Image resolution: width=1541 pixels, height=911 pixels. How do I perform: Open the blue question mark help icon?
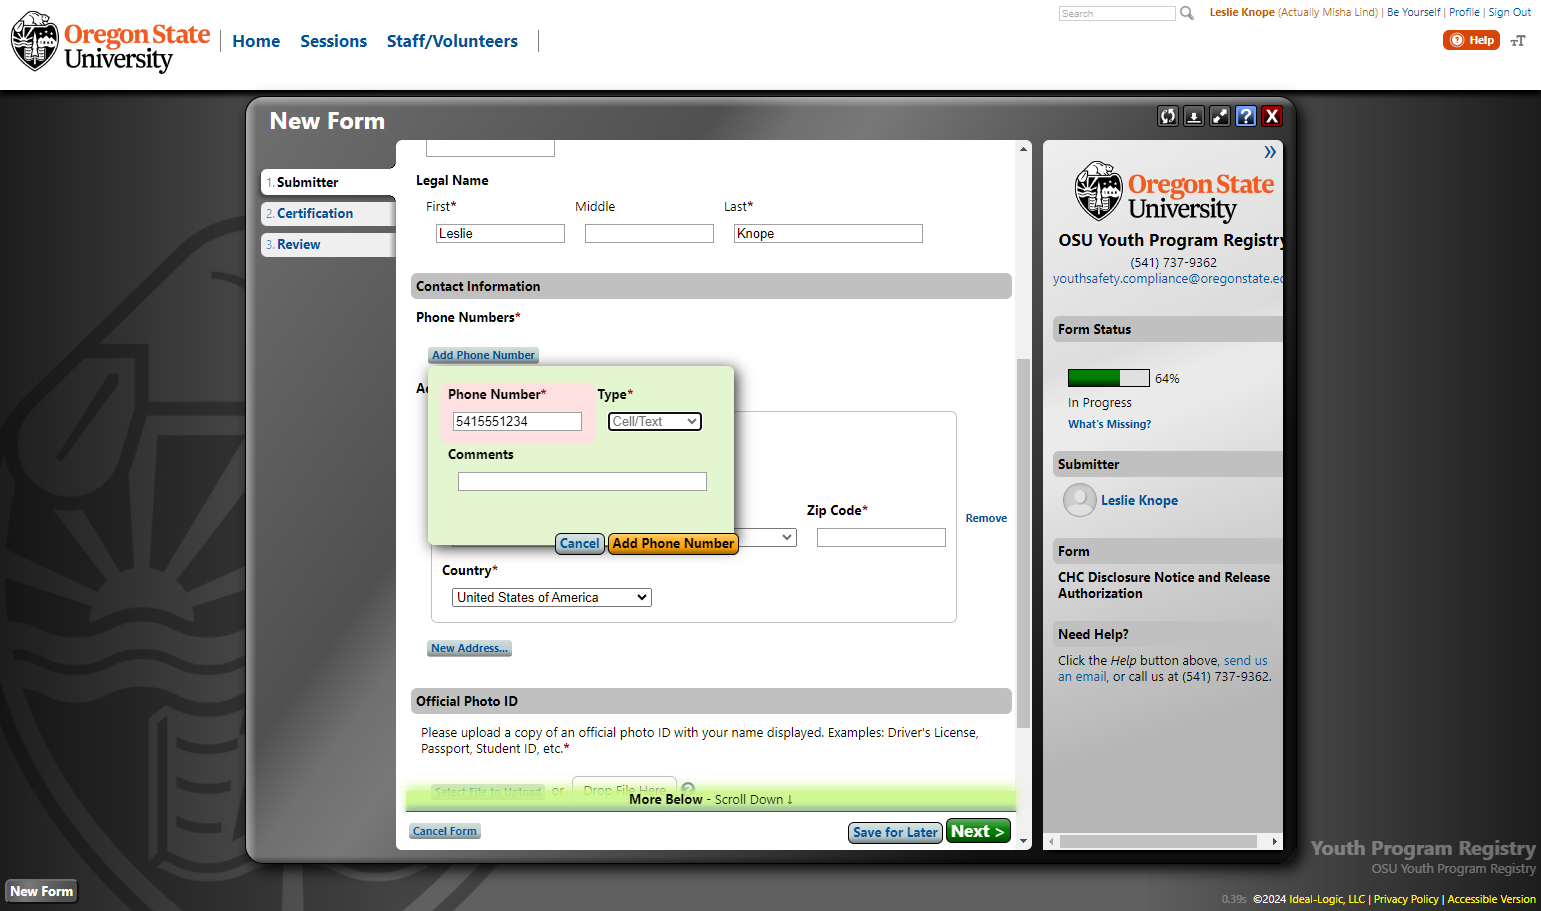point(1246,116)
